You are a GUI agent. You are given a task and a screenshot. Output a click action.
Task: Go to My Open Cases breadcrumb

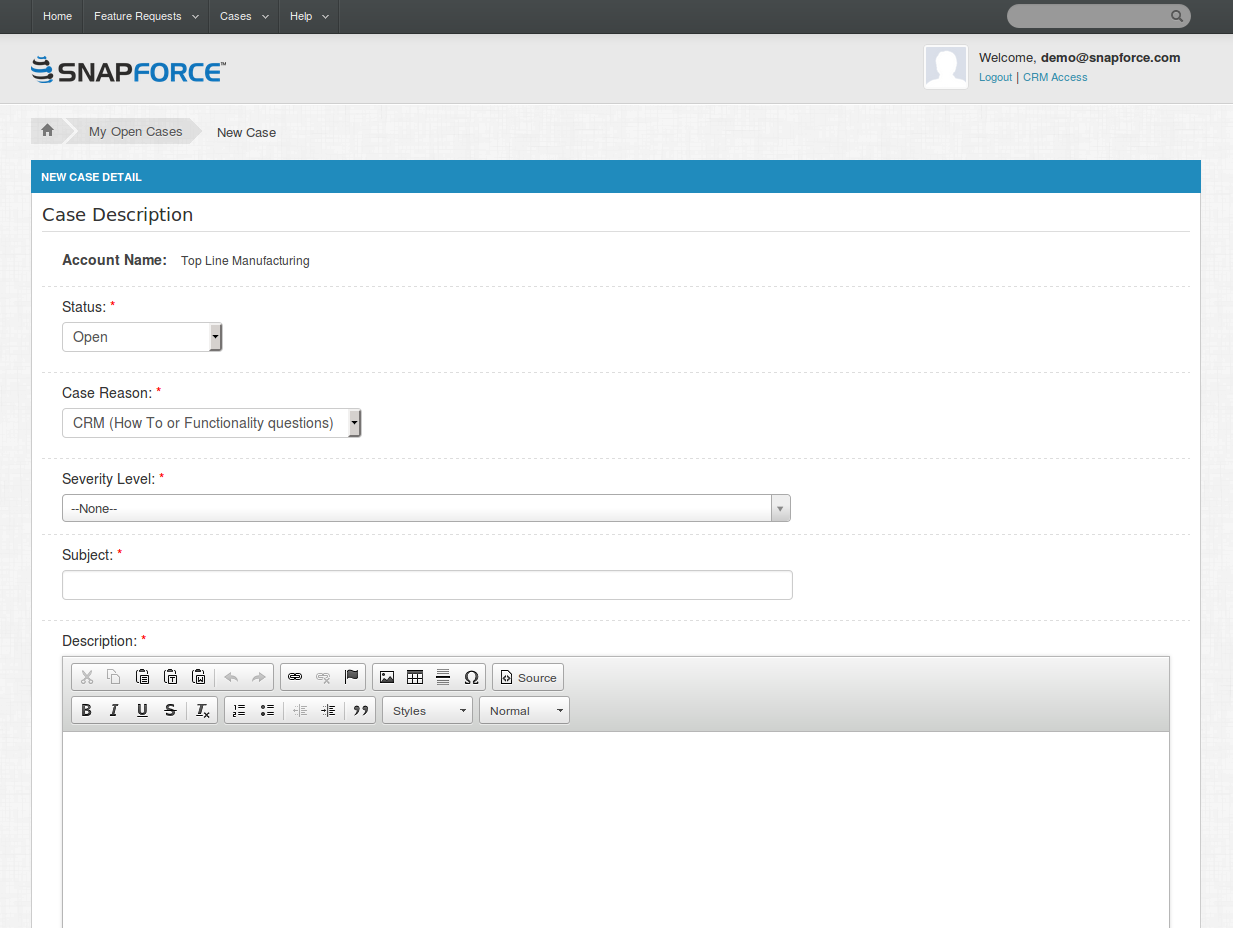coord(135,131)
